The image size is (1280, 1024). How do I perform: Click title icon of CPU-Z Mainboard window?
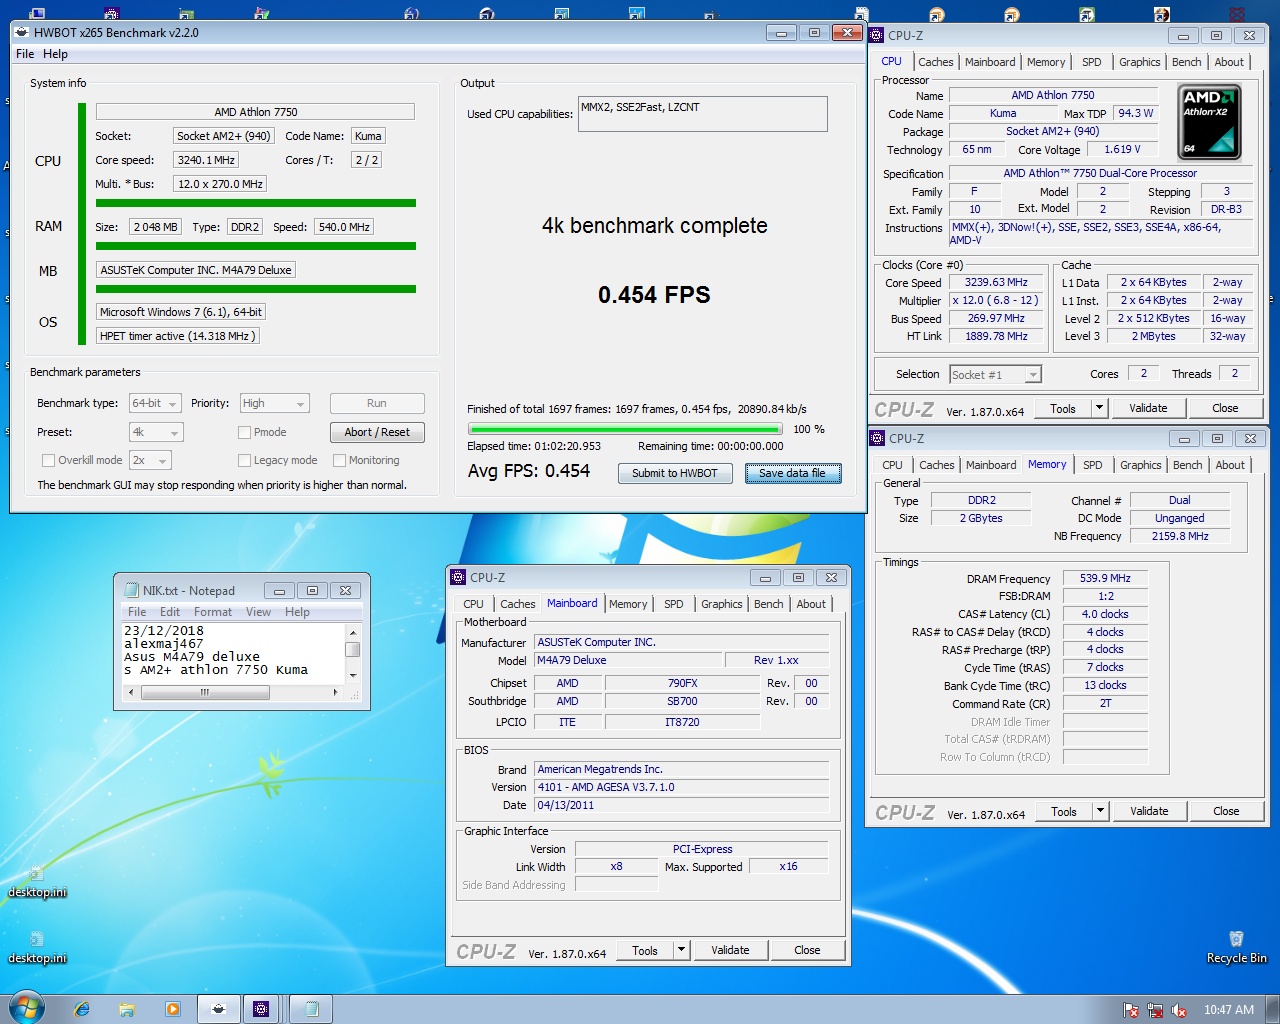[458, 577]
